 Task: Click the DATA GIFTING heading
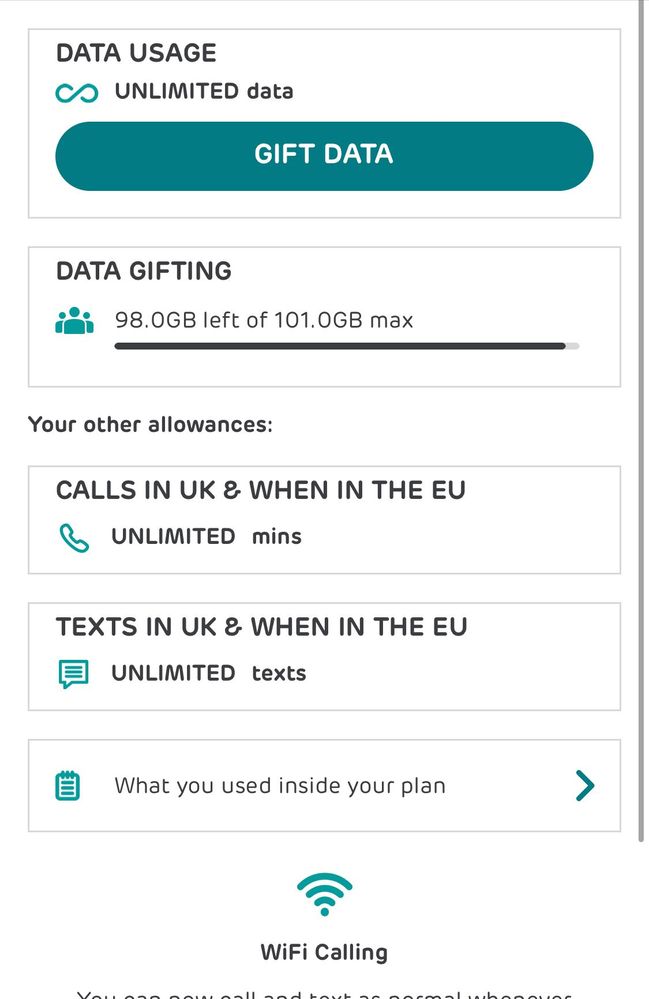point(144,271)
